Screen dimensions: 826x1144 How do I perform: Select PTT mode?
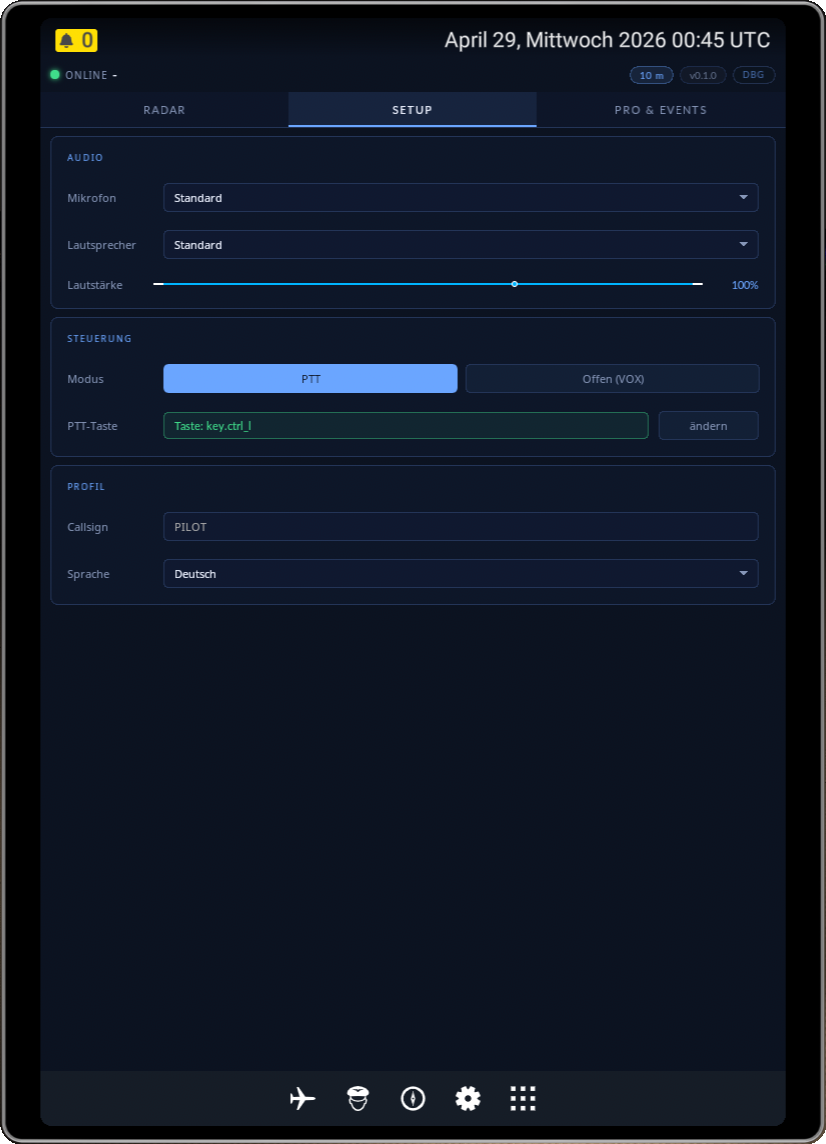tap(310, 379)
